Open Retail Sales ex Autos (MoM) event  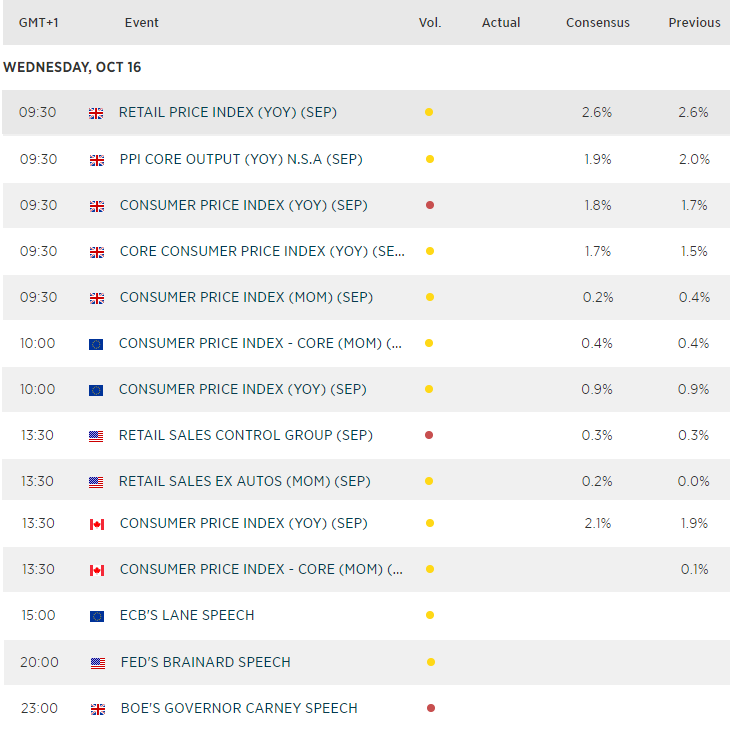pyautogui.click(x=244, y=481)
